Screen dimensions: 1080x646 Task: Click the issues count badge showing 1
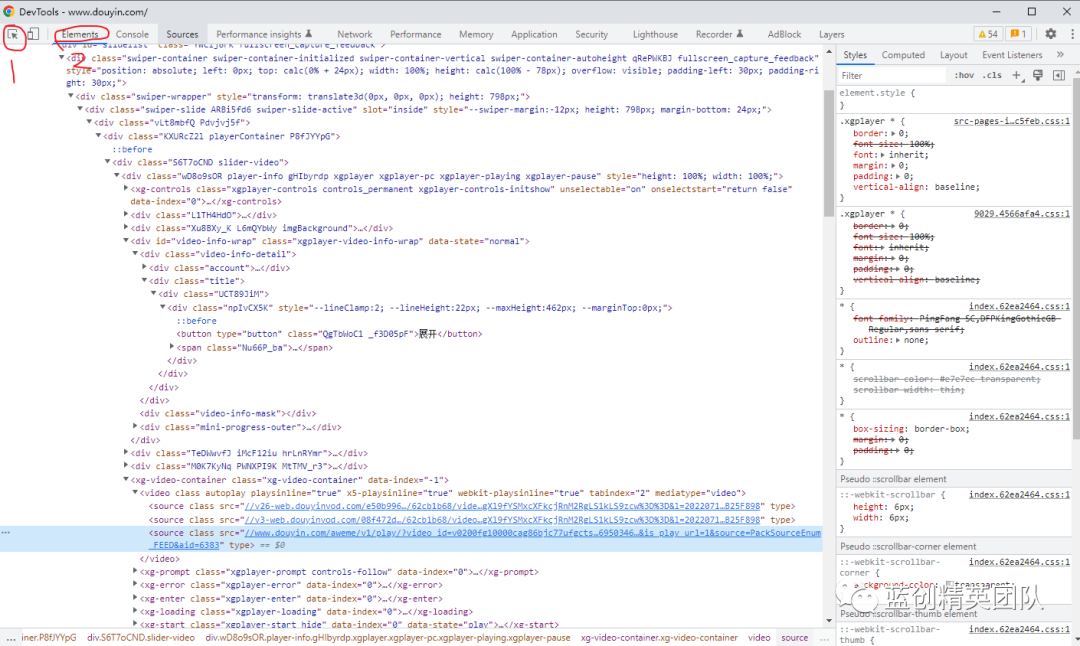pyautogui.click(x=1018, y=34)
